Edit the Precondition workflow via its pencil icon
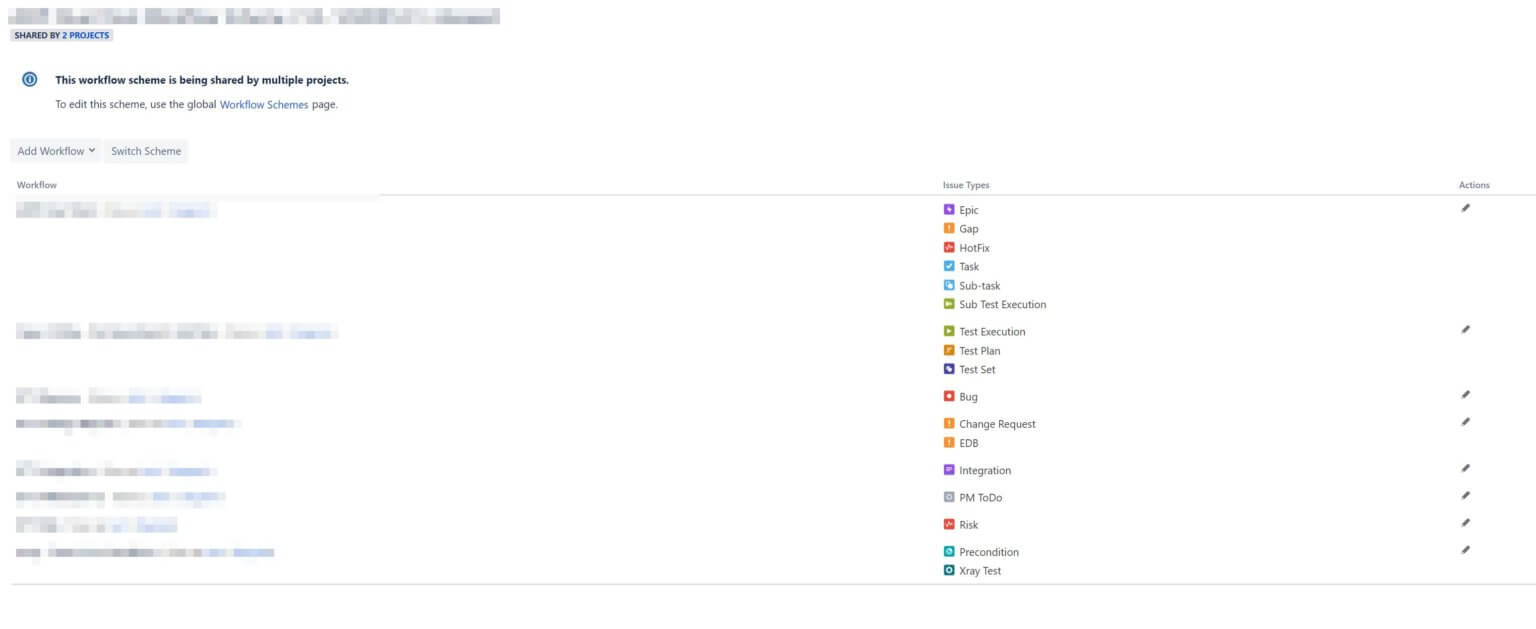 (1465, 548)
